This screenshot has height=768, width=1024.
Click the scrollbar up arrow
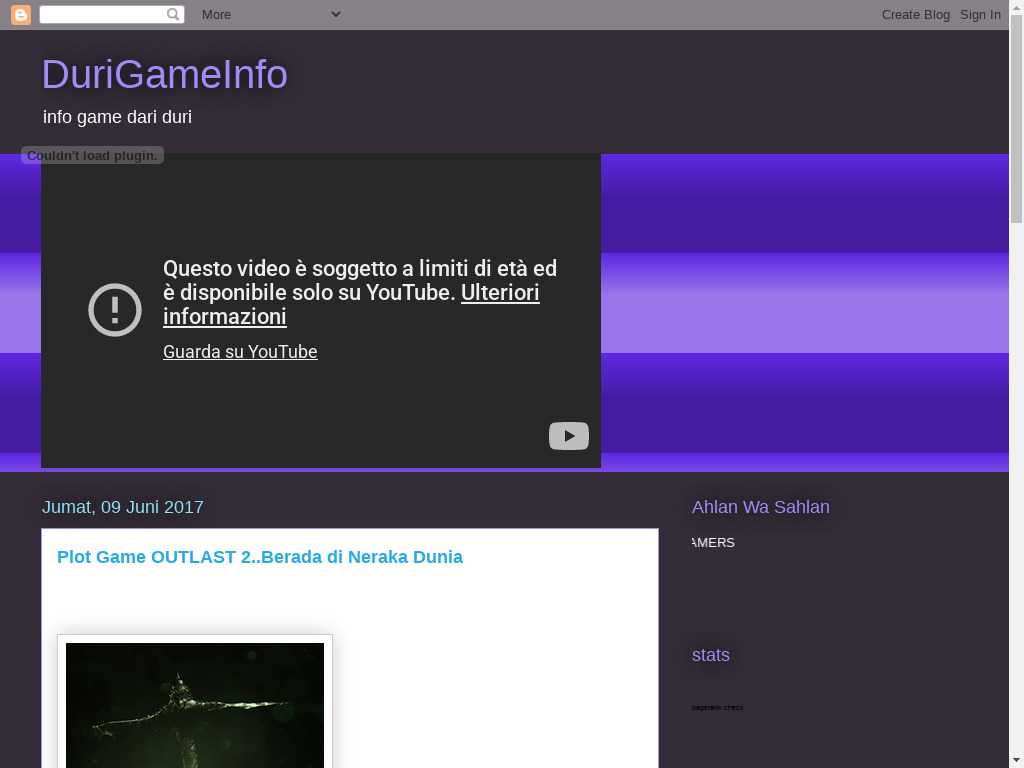pos(1016,7)
